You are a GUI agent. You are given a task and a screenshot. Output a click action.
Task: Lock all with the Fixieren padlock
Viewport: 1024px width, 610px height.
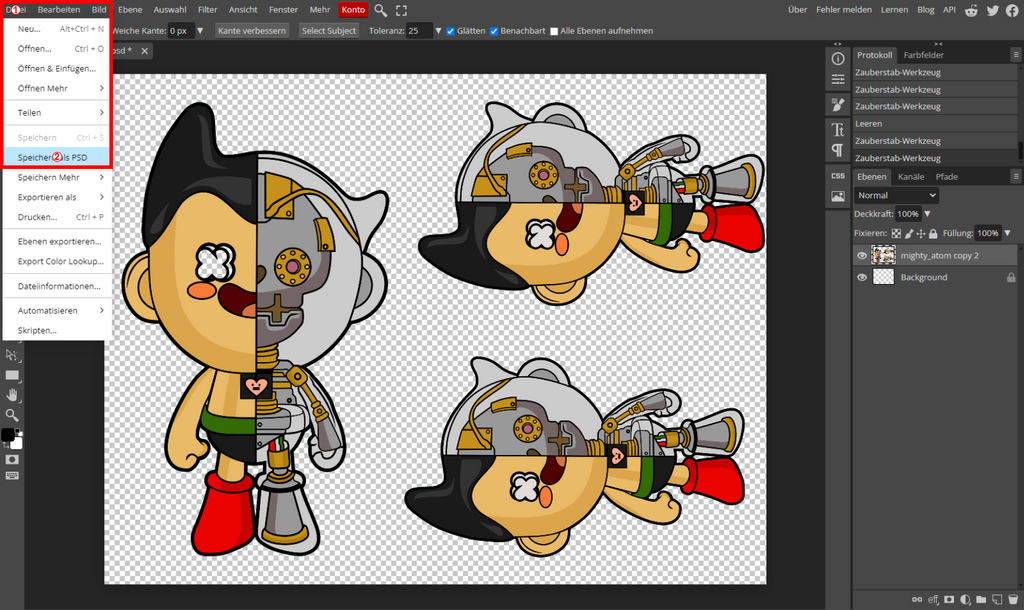[933, 233]
